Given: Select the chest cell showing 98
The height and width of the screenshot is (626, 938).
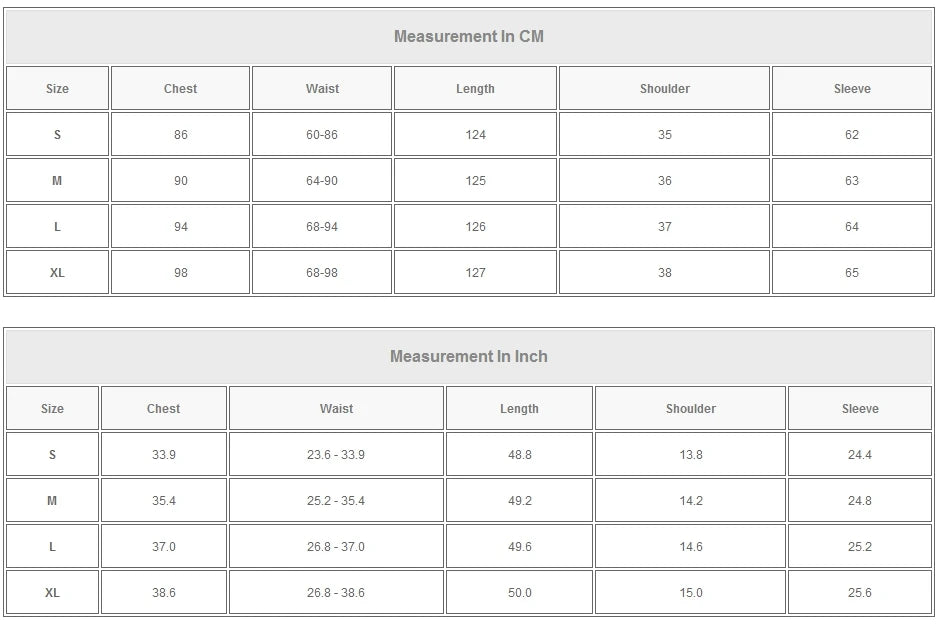Looking at the screenshot, I should [180, 273].
